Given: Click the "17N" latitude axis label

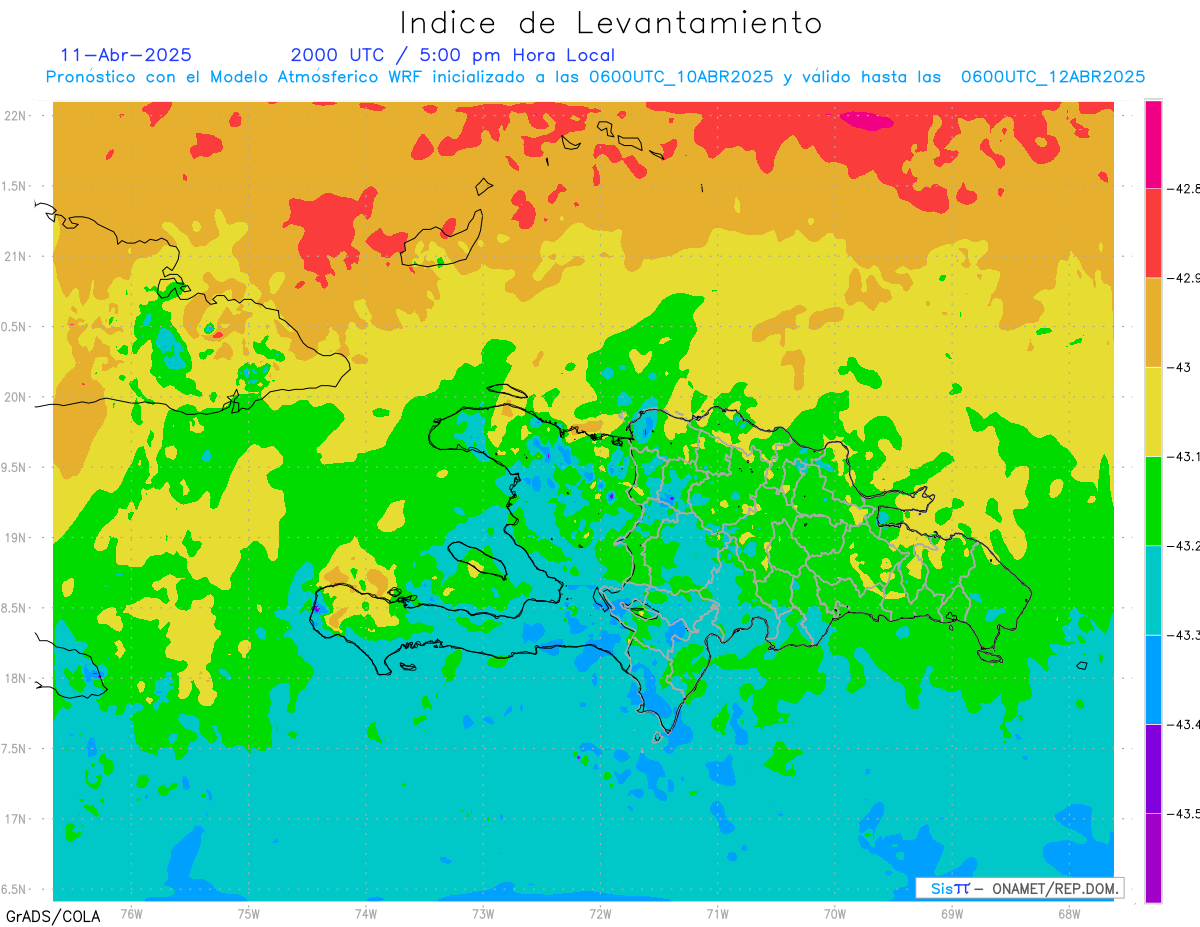Looking at the screenshot, I should click(x=16, y=819).
